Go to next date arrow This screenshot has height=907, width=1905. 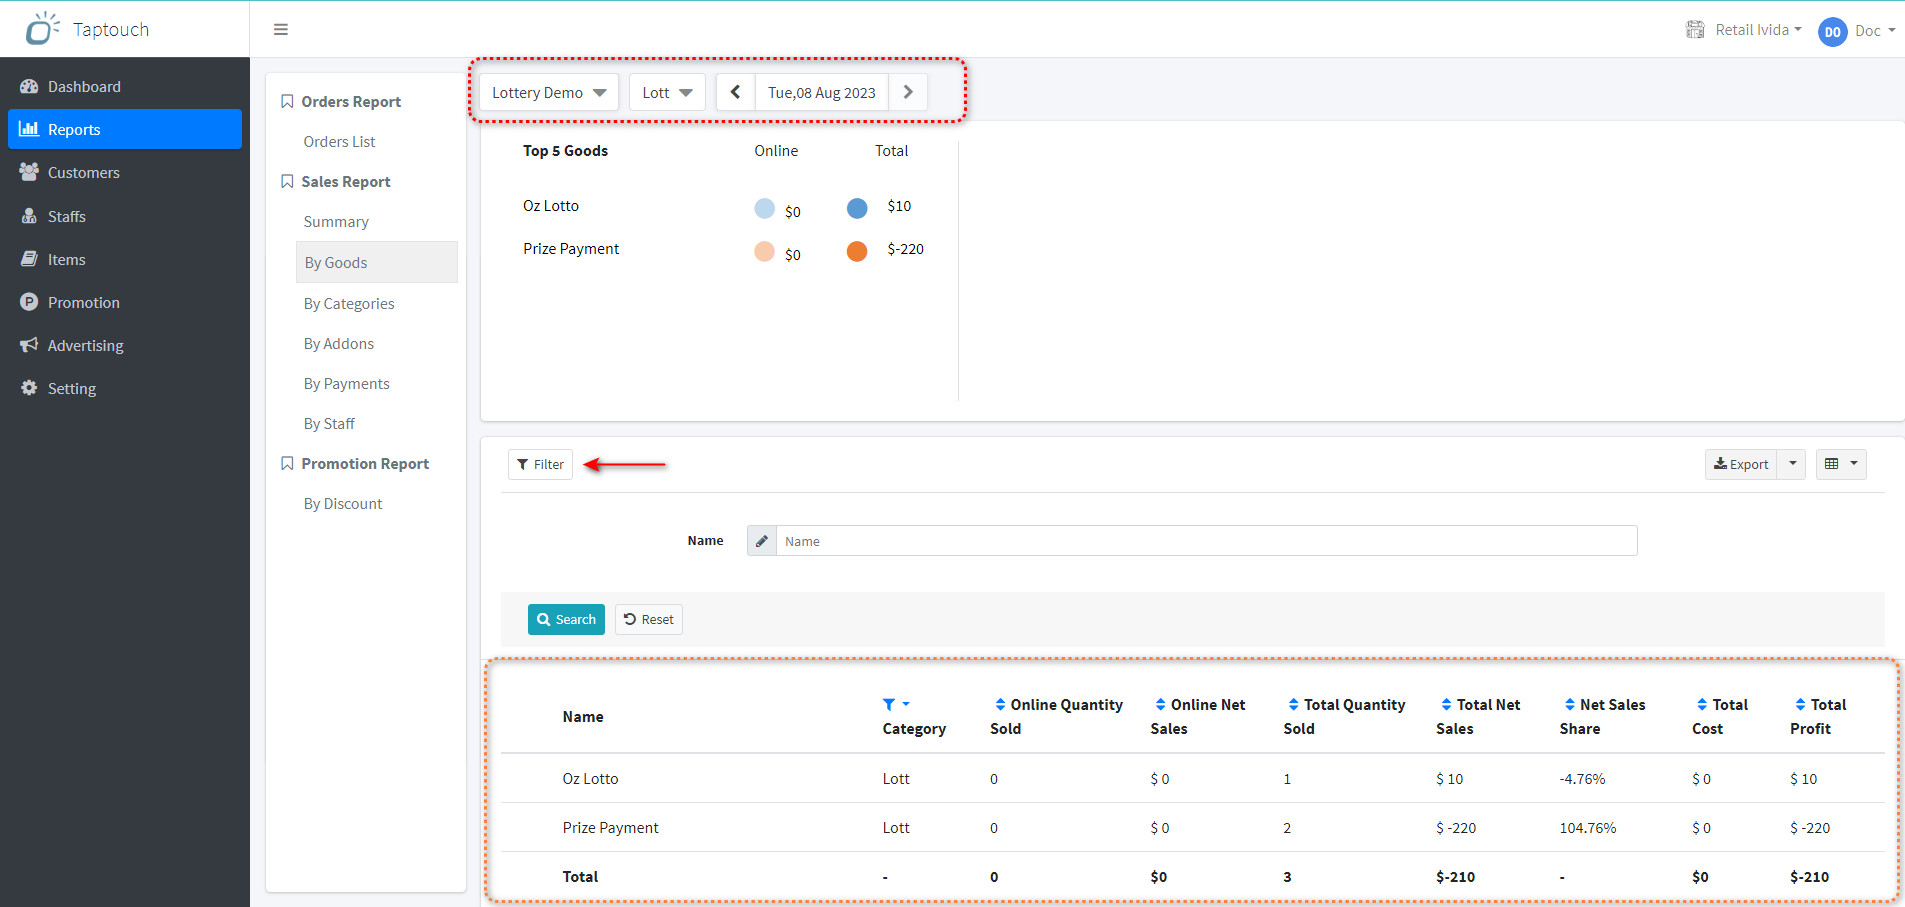[x=908, y=92]
